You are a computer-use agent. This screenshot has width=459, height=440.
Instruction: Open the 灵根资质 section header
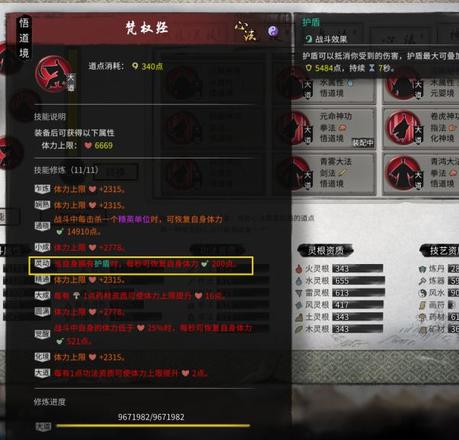coord(325,251)
